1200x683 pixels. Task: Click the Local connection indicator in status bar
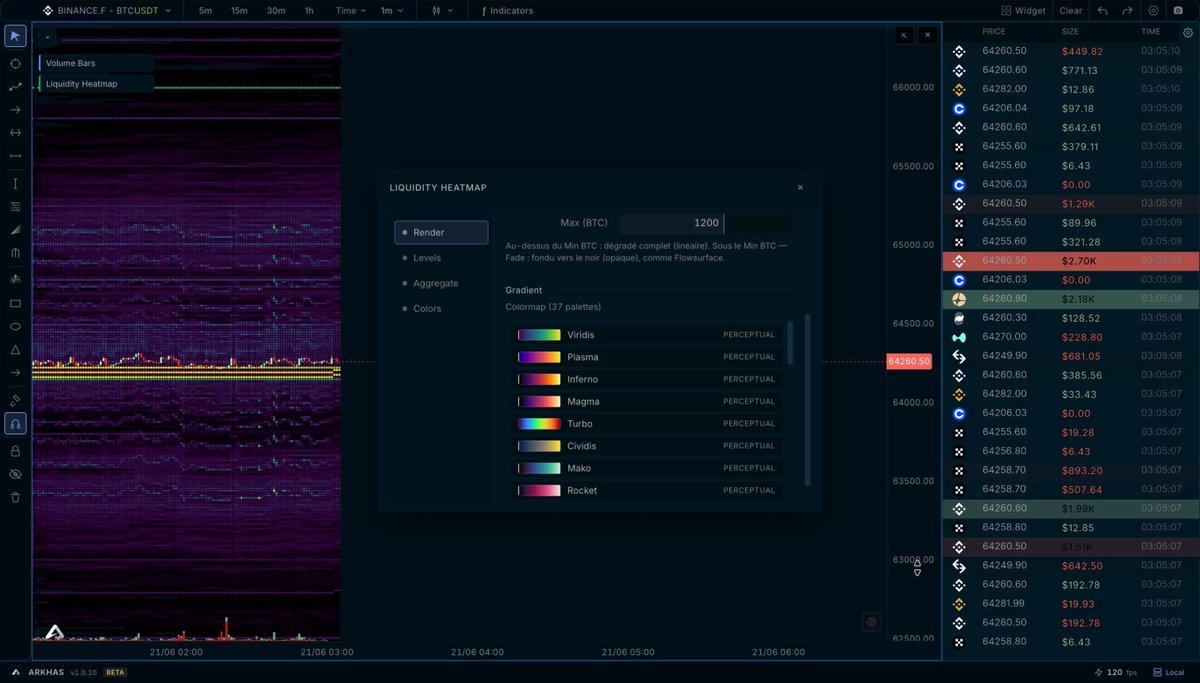click(x=1168, y=672)
